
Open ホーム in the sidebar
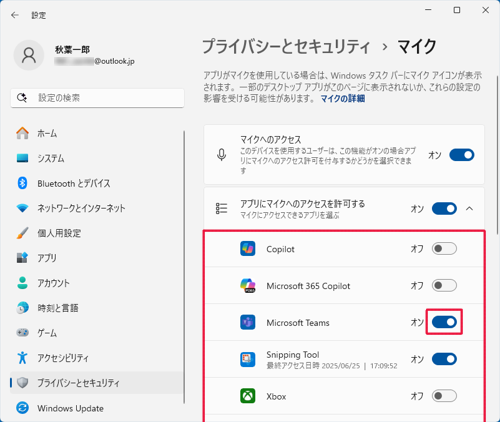(x=97, y=133)
